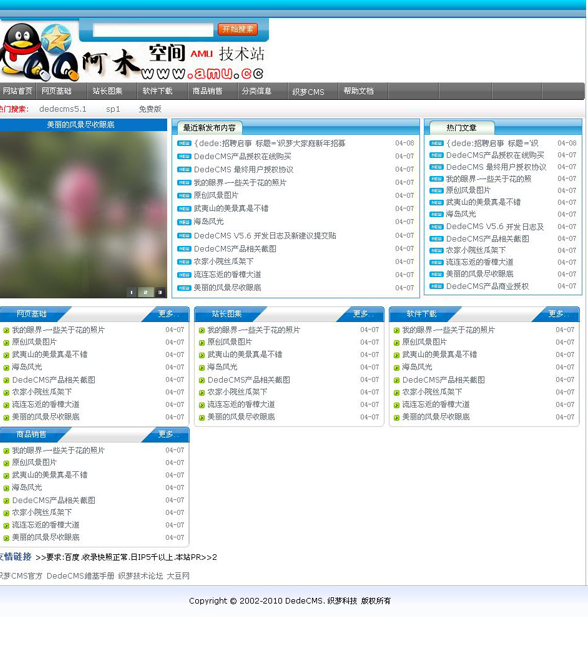Image resolution: width=588 pixels, height=651 pixels.
Task: Show slide 2 in the slideshow
Action: [145, 292]
